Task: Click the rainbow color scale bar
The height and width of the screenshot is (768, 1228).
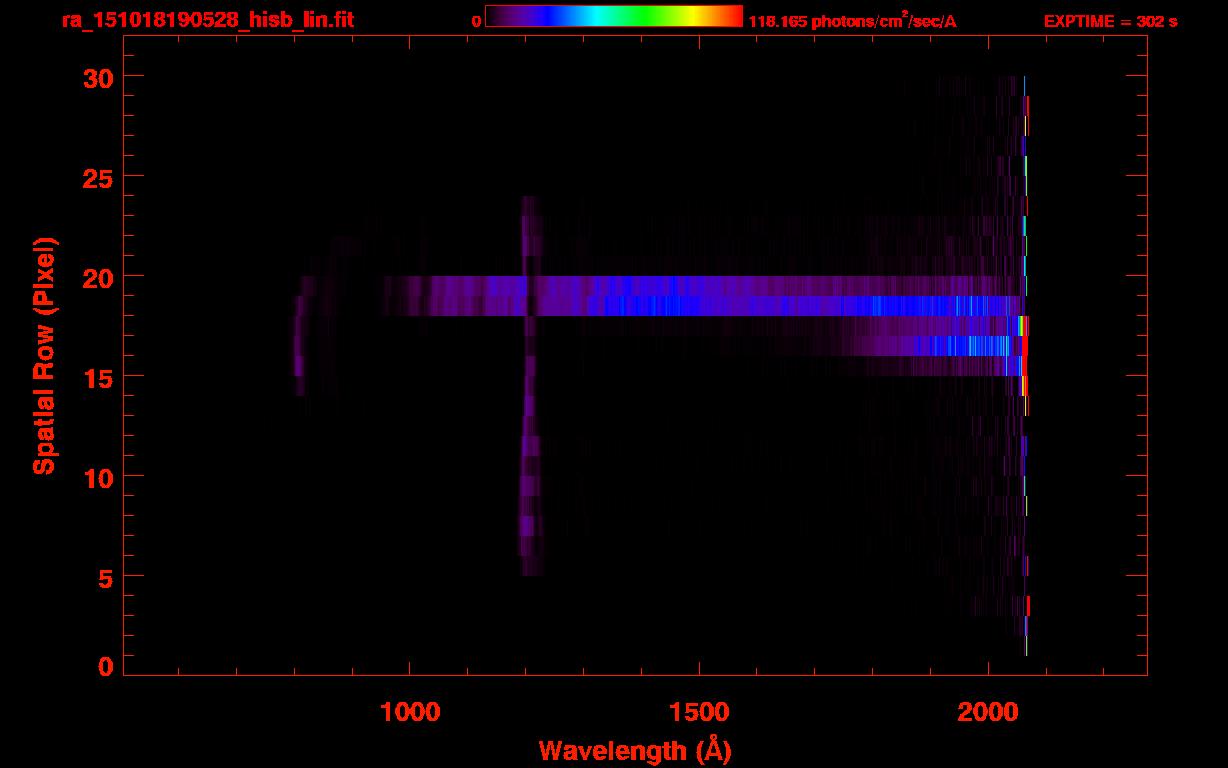Action: pyautogui.click(x=614, y=16)
